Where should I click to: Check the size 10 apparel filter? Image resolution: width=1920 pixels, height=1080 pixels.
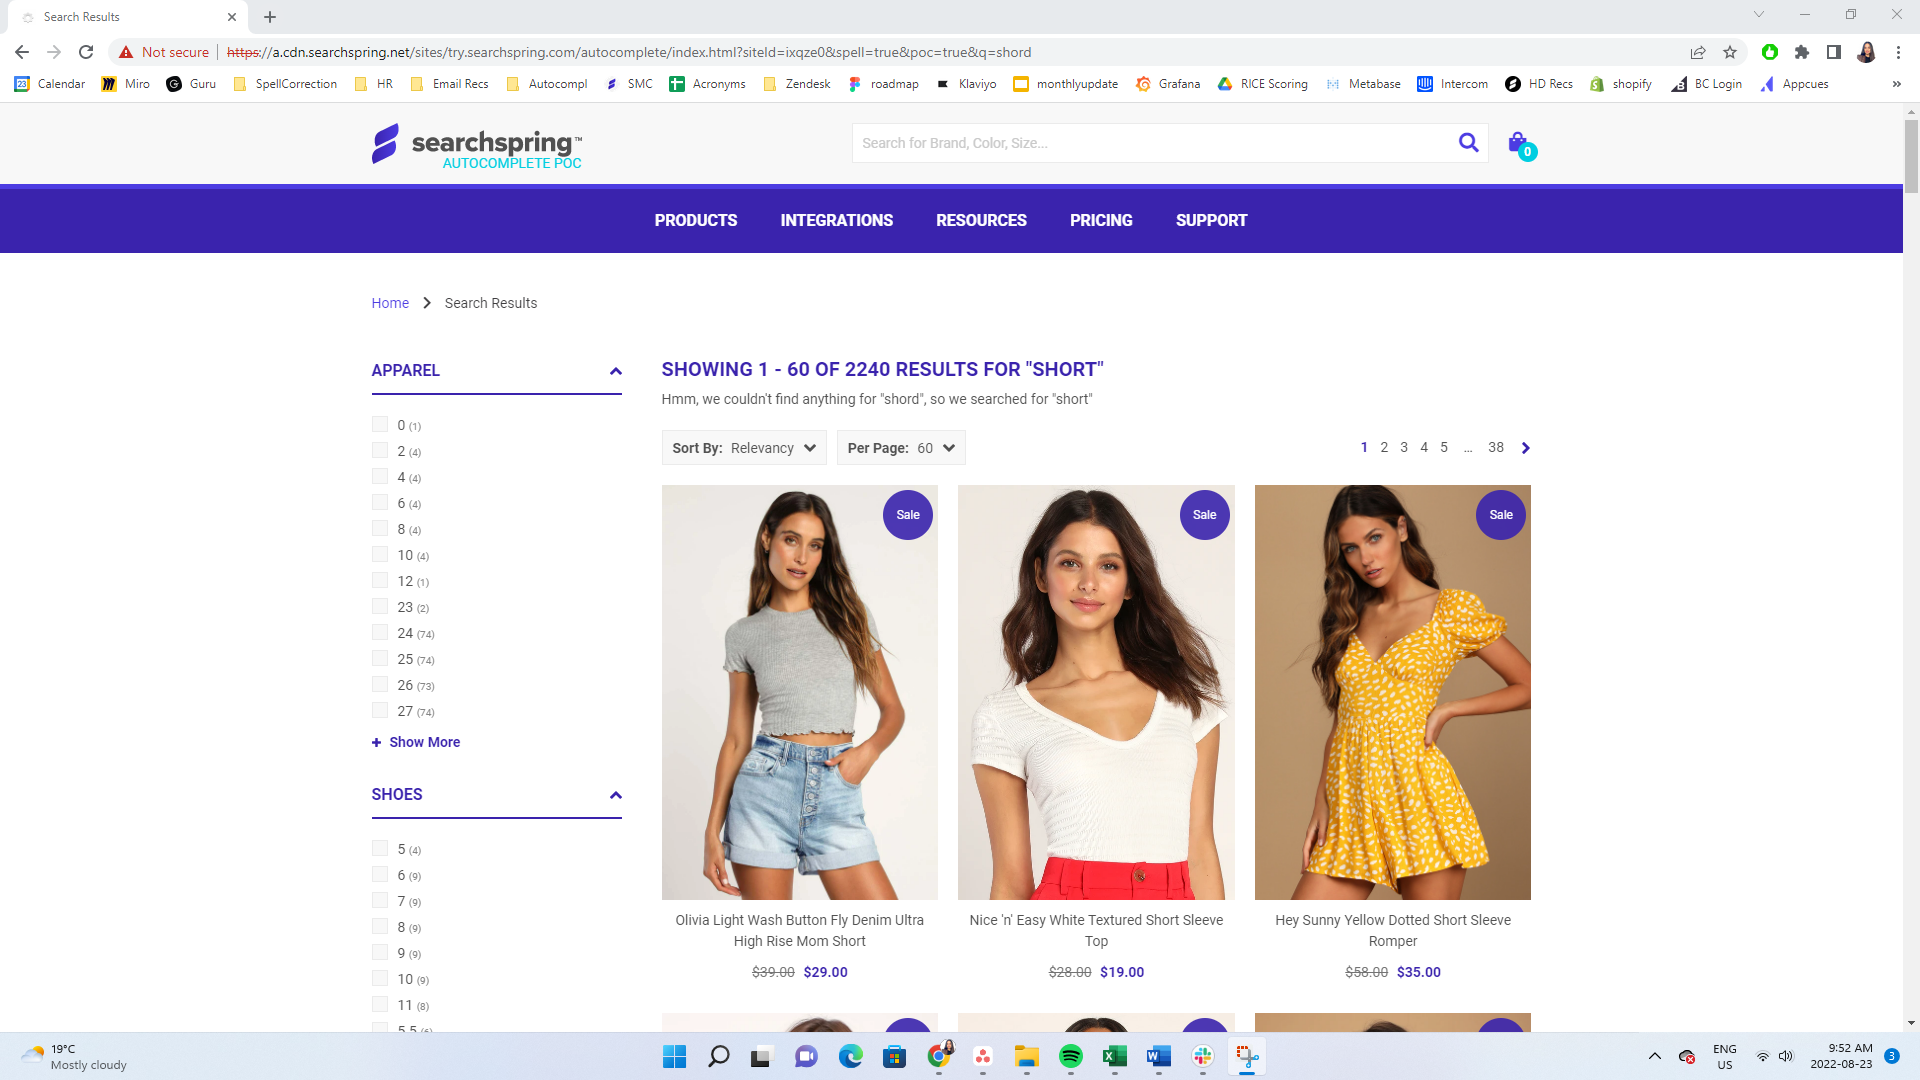click(x=380, y=554)
